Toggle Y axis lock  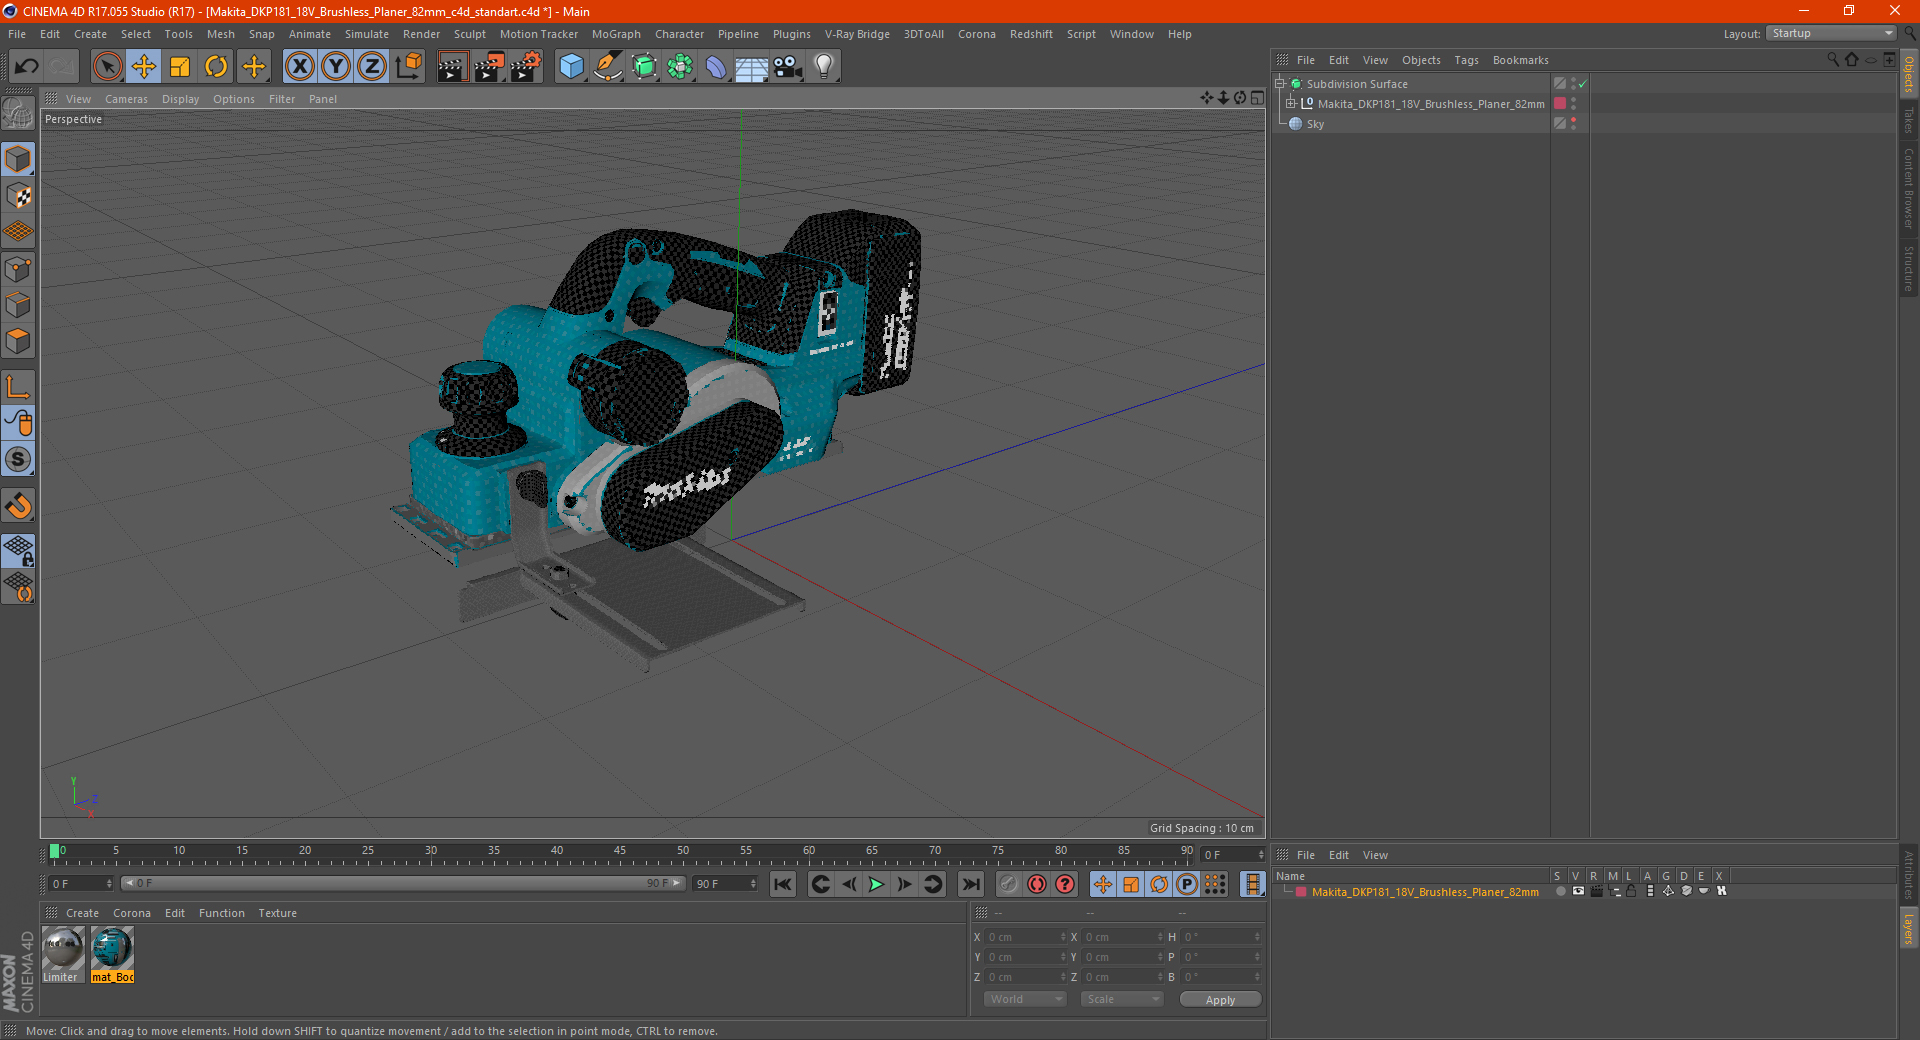(336, 67)
